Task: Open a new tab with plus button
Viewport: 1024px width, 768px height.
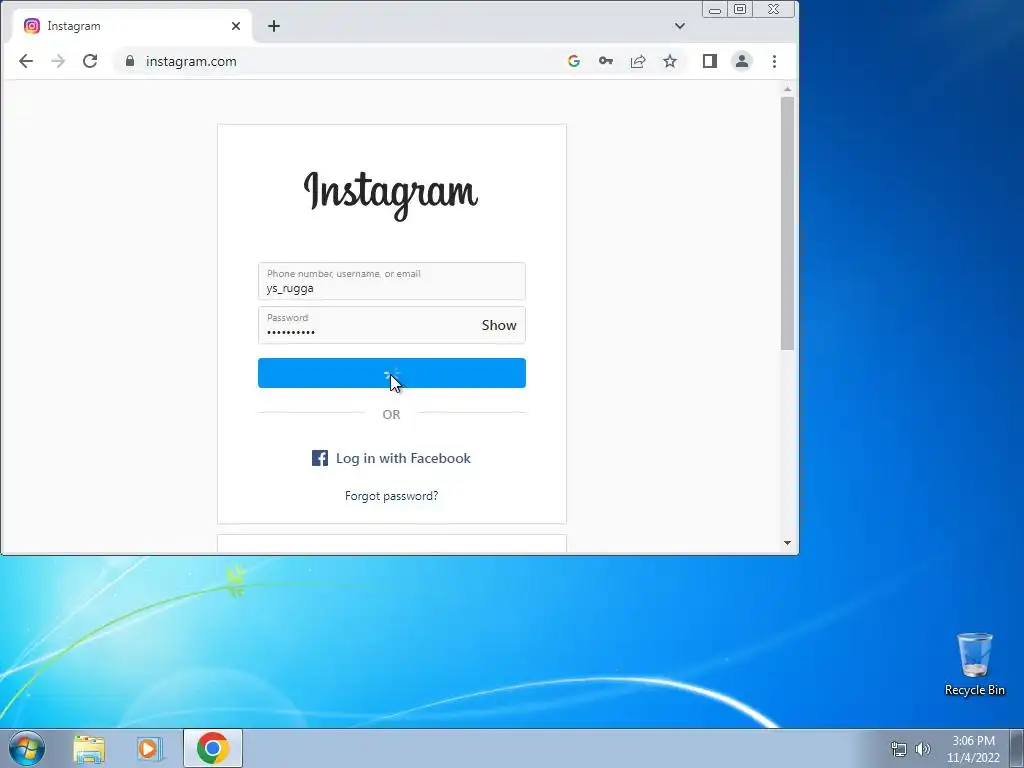Action: (274, 26)
